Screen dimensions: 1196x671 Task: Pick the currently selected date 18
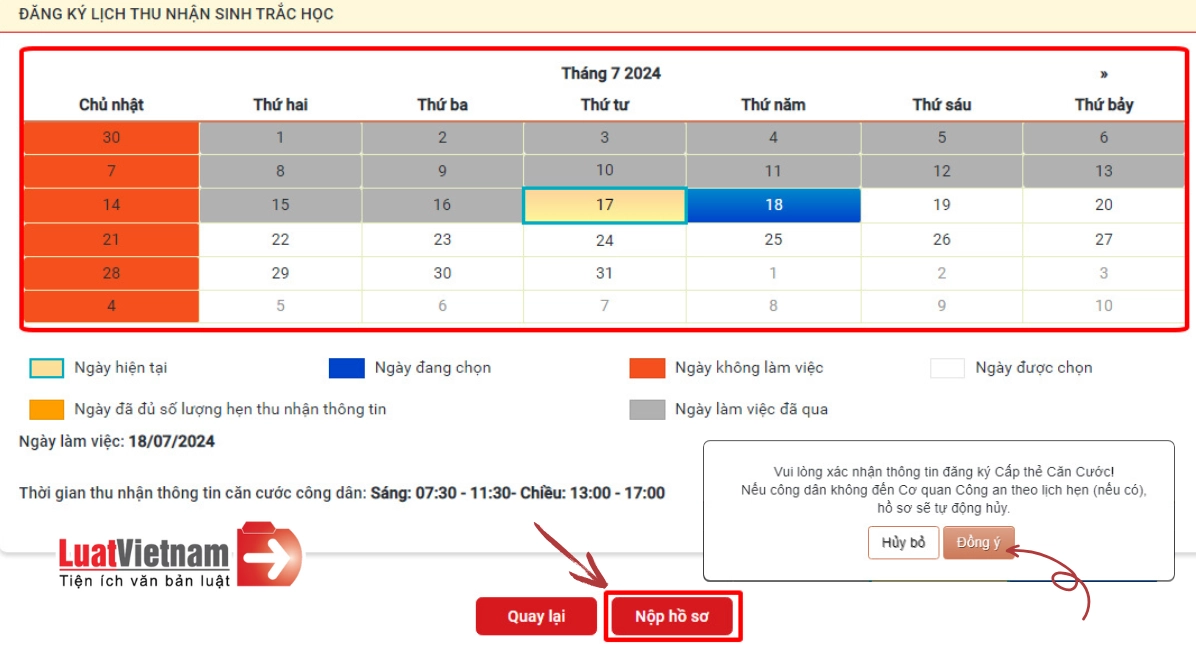(773, 205)
